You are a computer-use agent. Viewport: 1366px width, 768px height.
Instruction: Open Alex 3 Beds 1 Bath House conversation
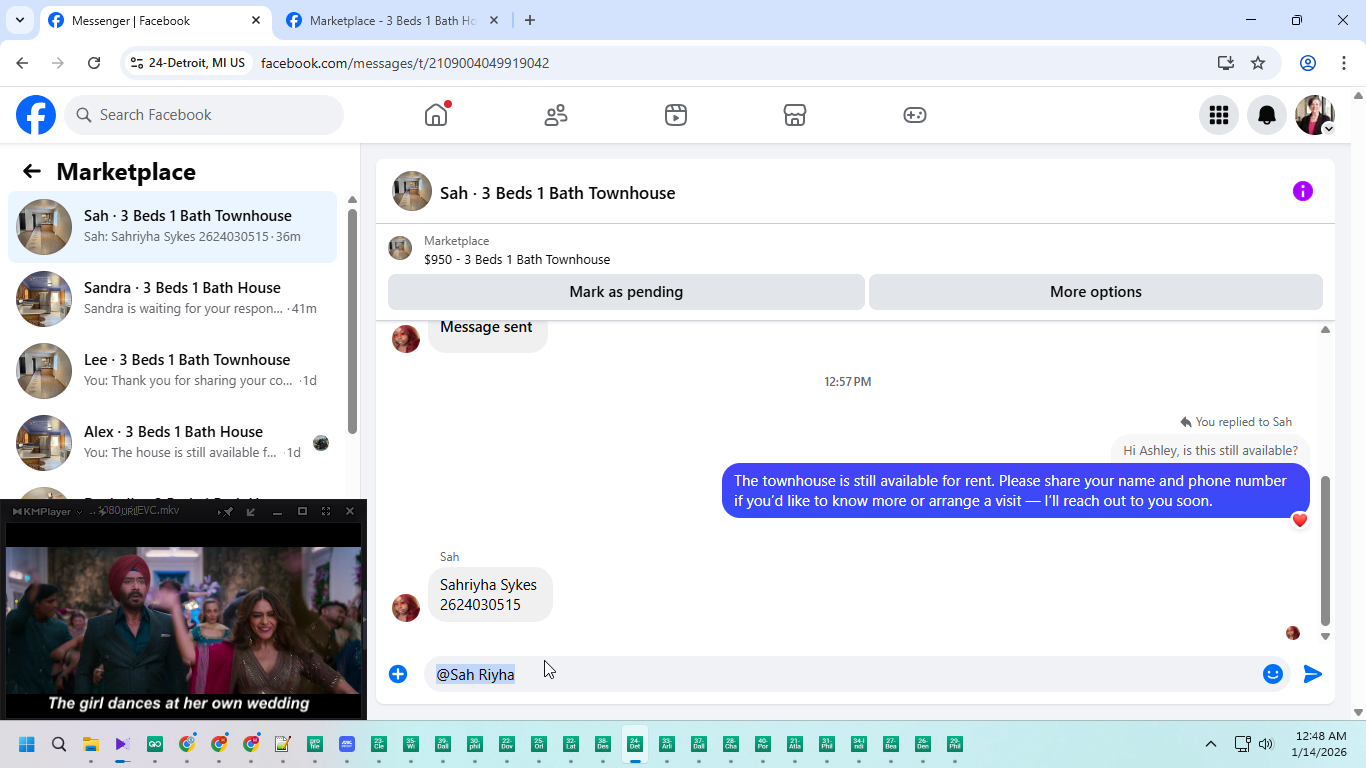pyautogui.click(x=173, y=443)
